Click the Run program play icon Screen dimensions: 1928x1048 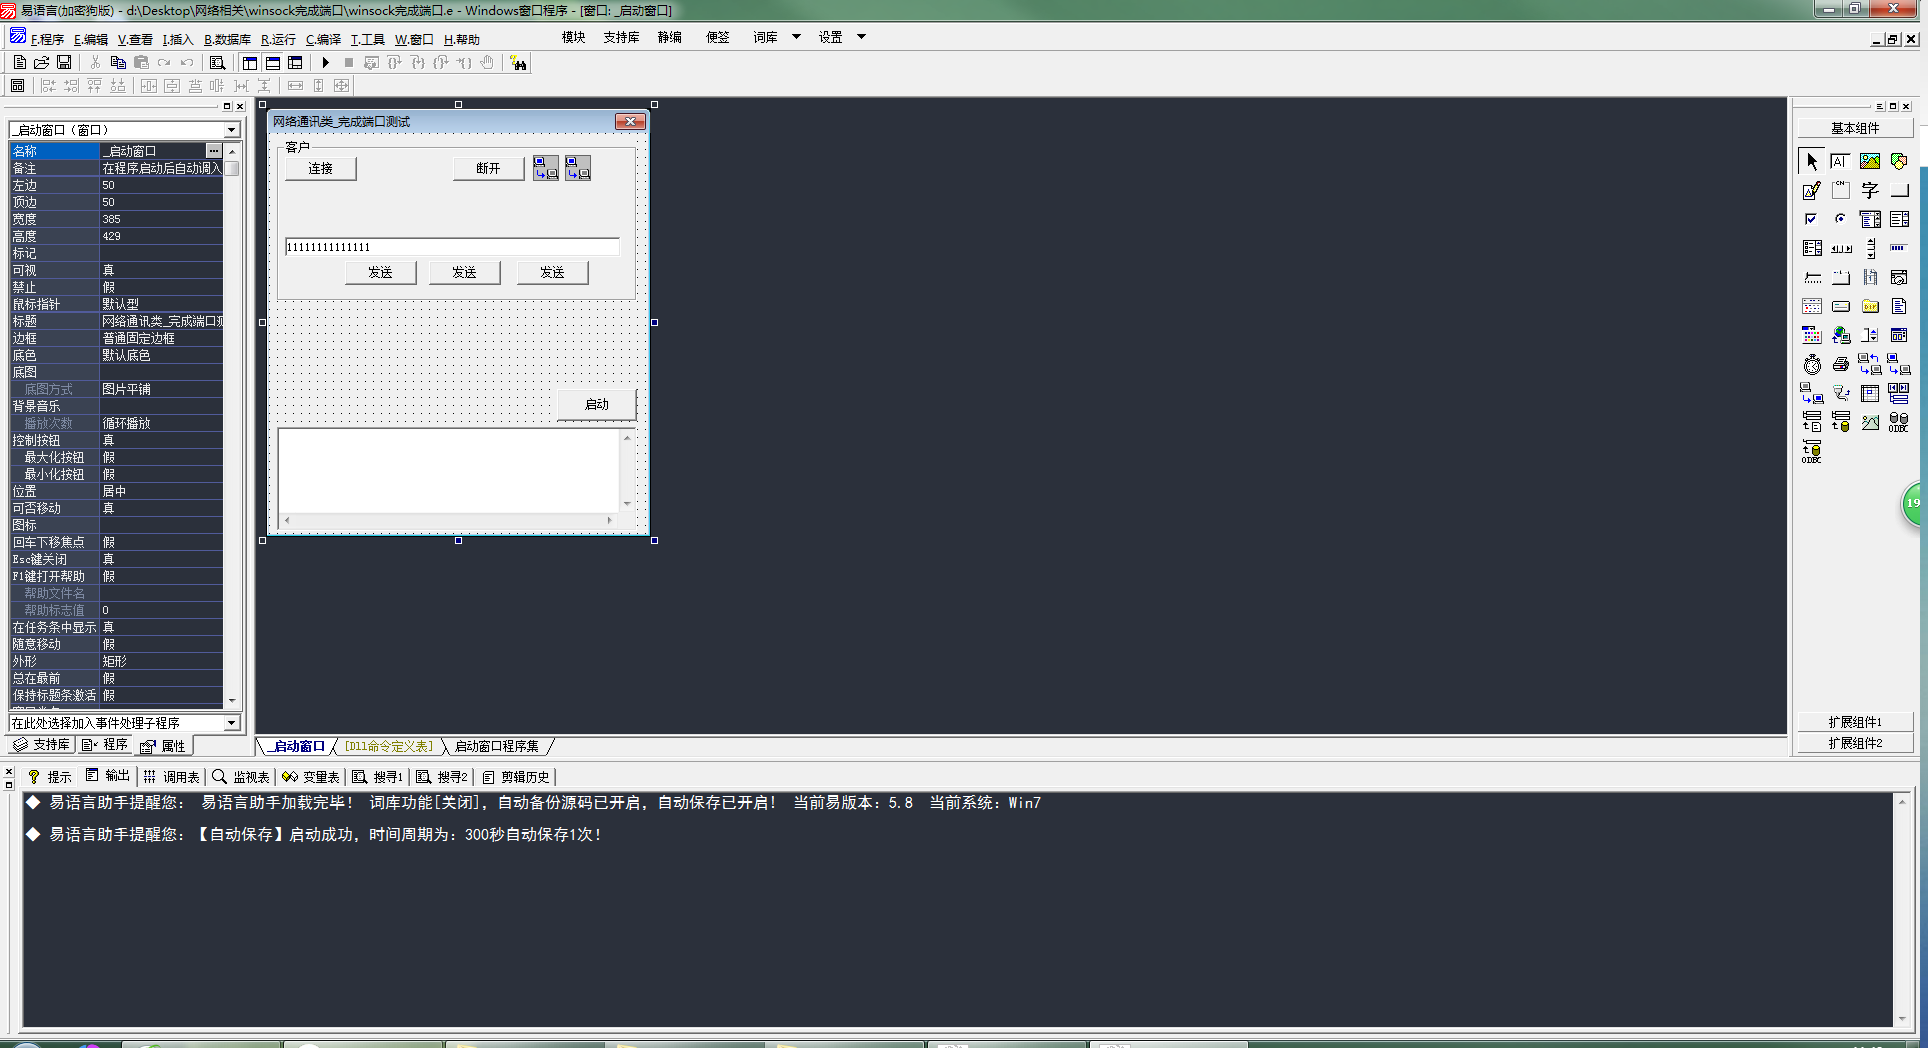[x=326, y=63]
